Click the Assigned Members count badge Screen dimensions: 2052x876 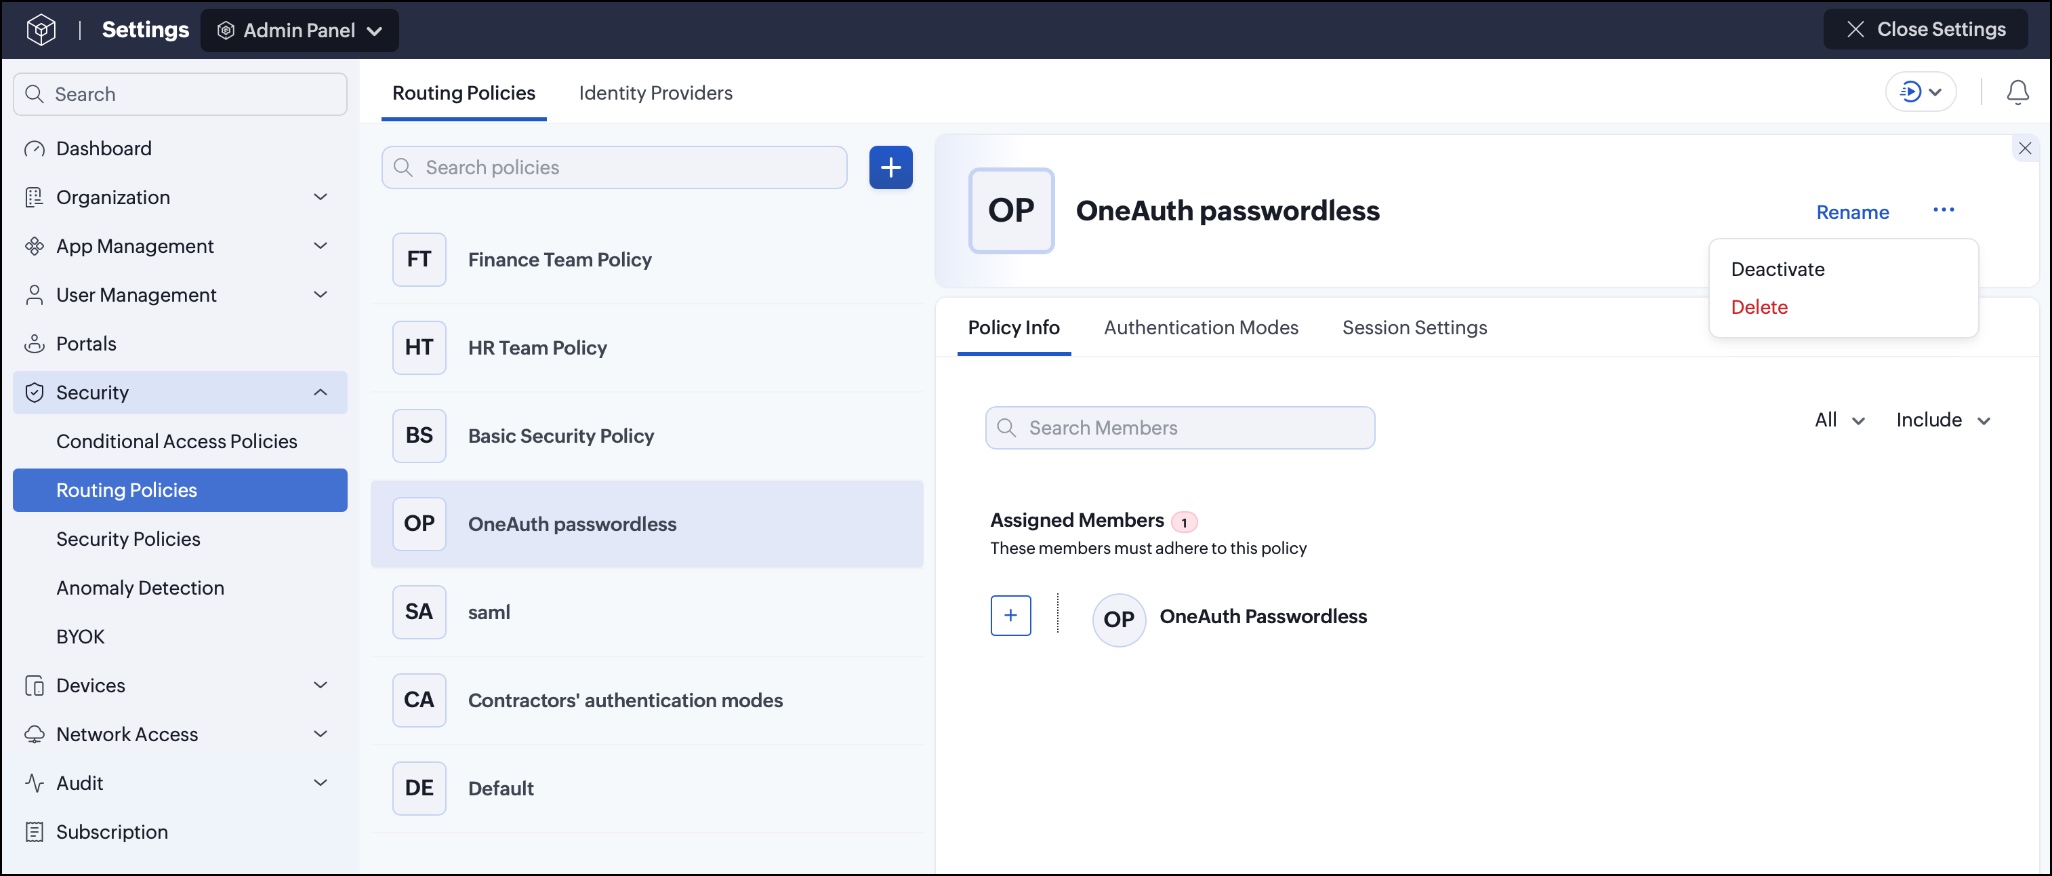point(1185,522)
